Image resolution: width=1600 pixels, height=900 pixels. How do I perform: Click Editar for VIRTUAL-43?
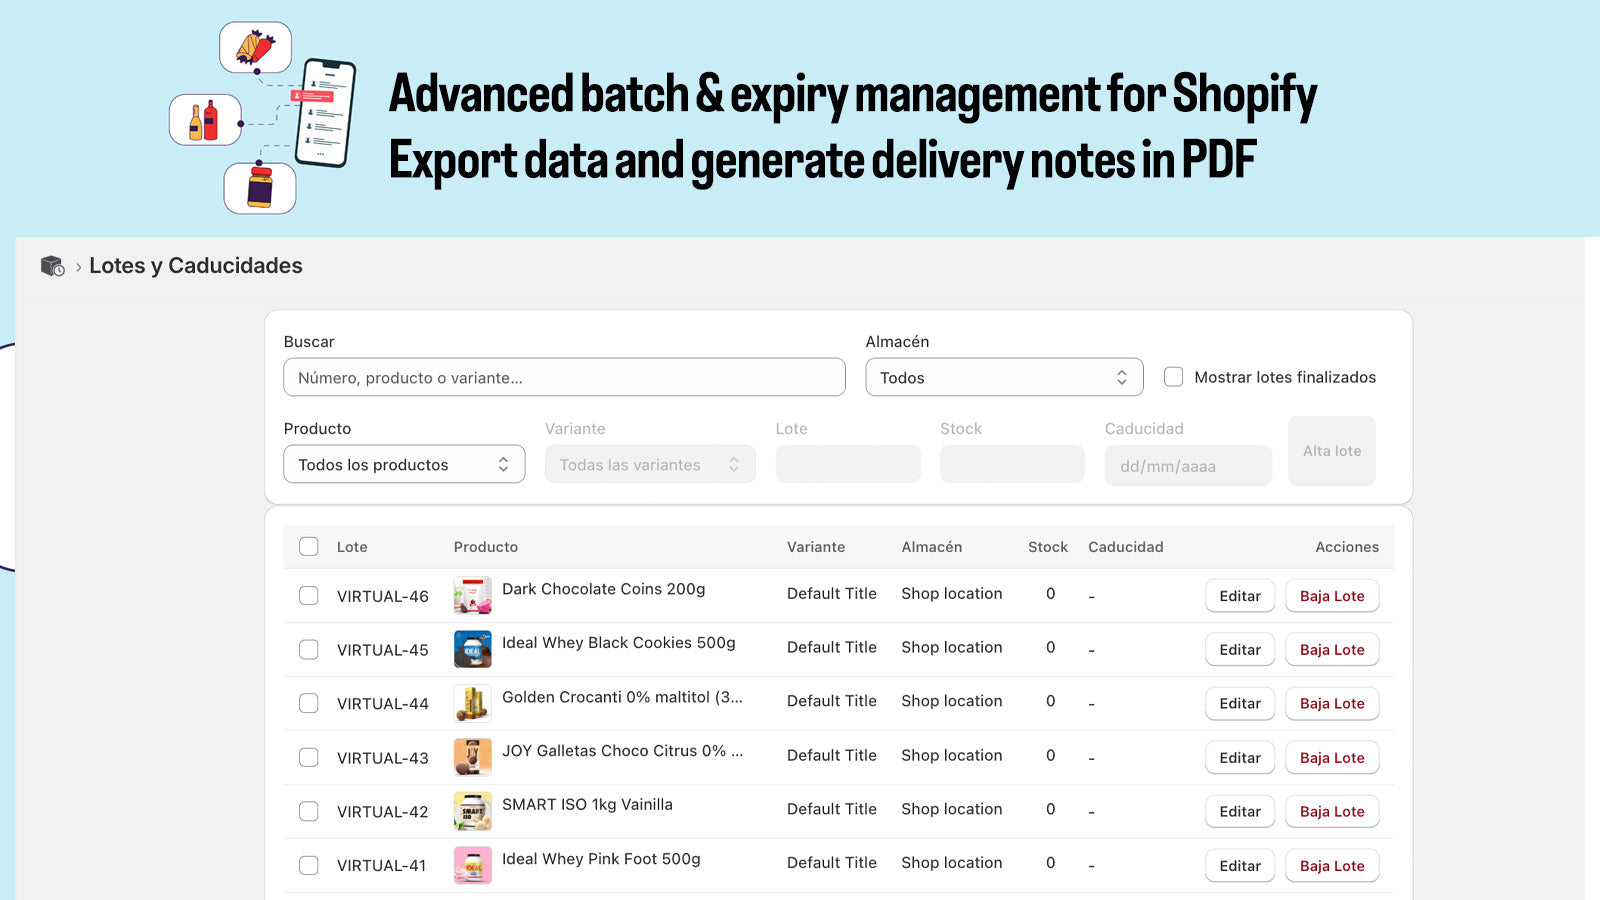click(1240, 757)
